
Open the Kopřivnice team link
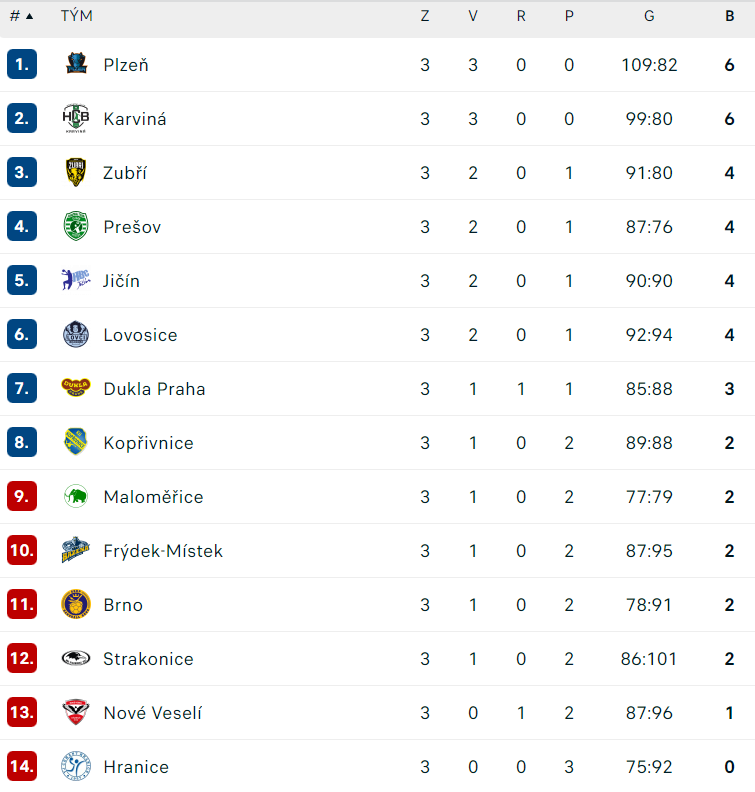(x=148, y=443)
